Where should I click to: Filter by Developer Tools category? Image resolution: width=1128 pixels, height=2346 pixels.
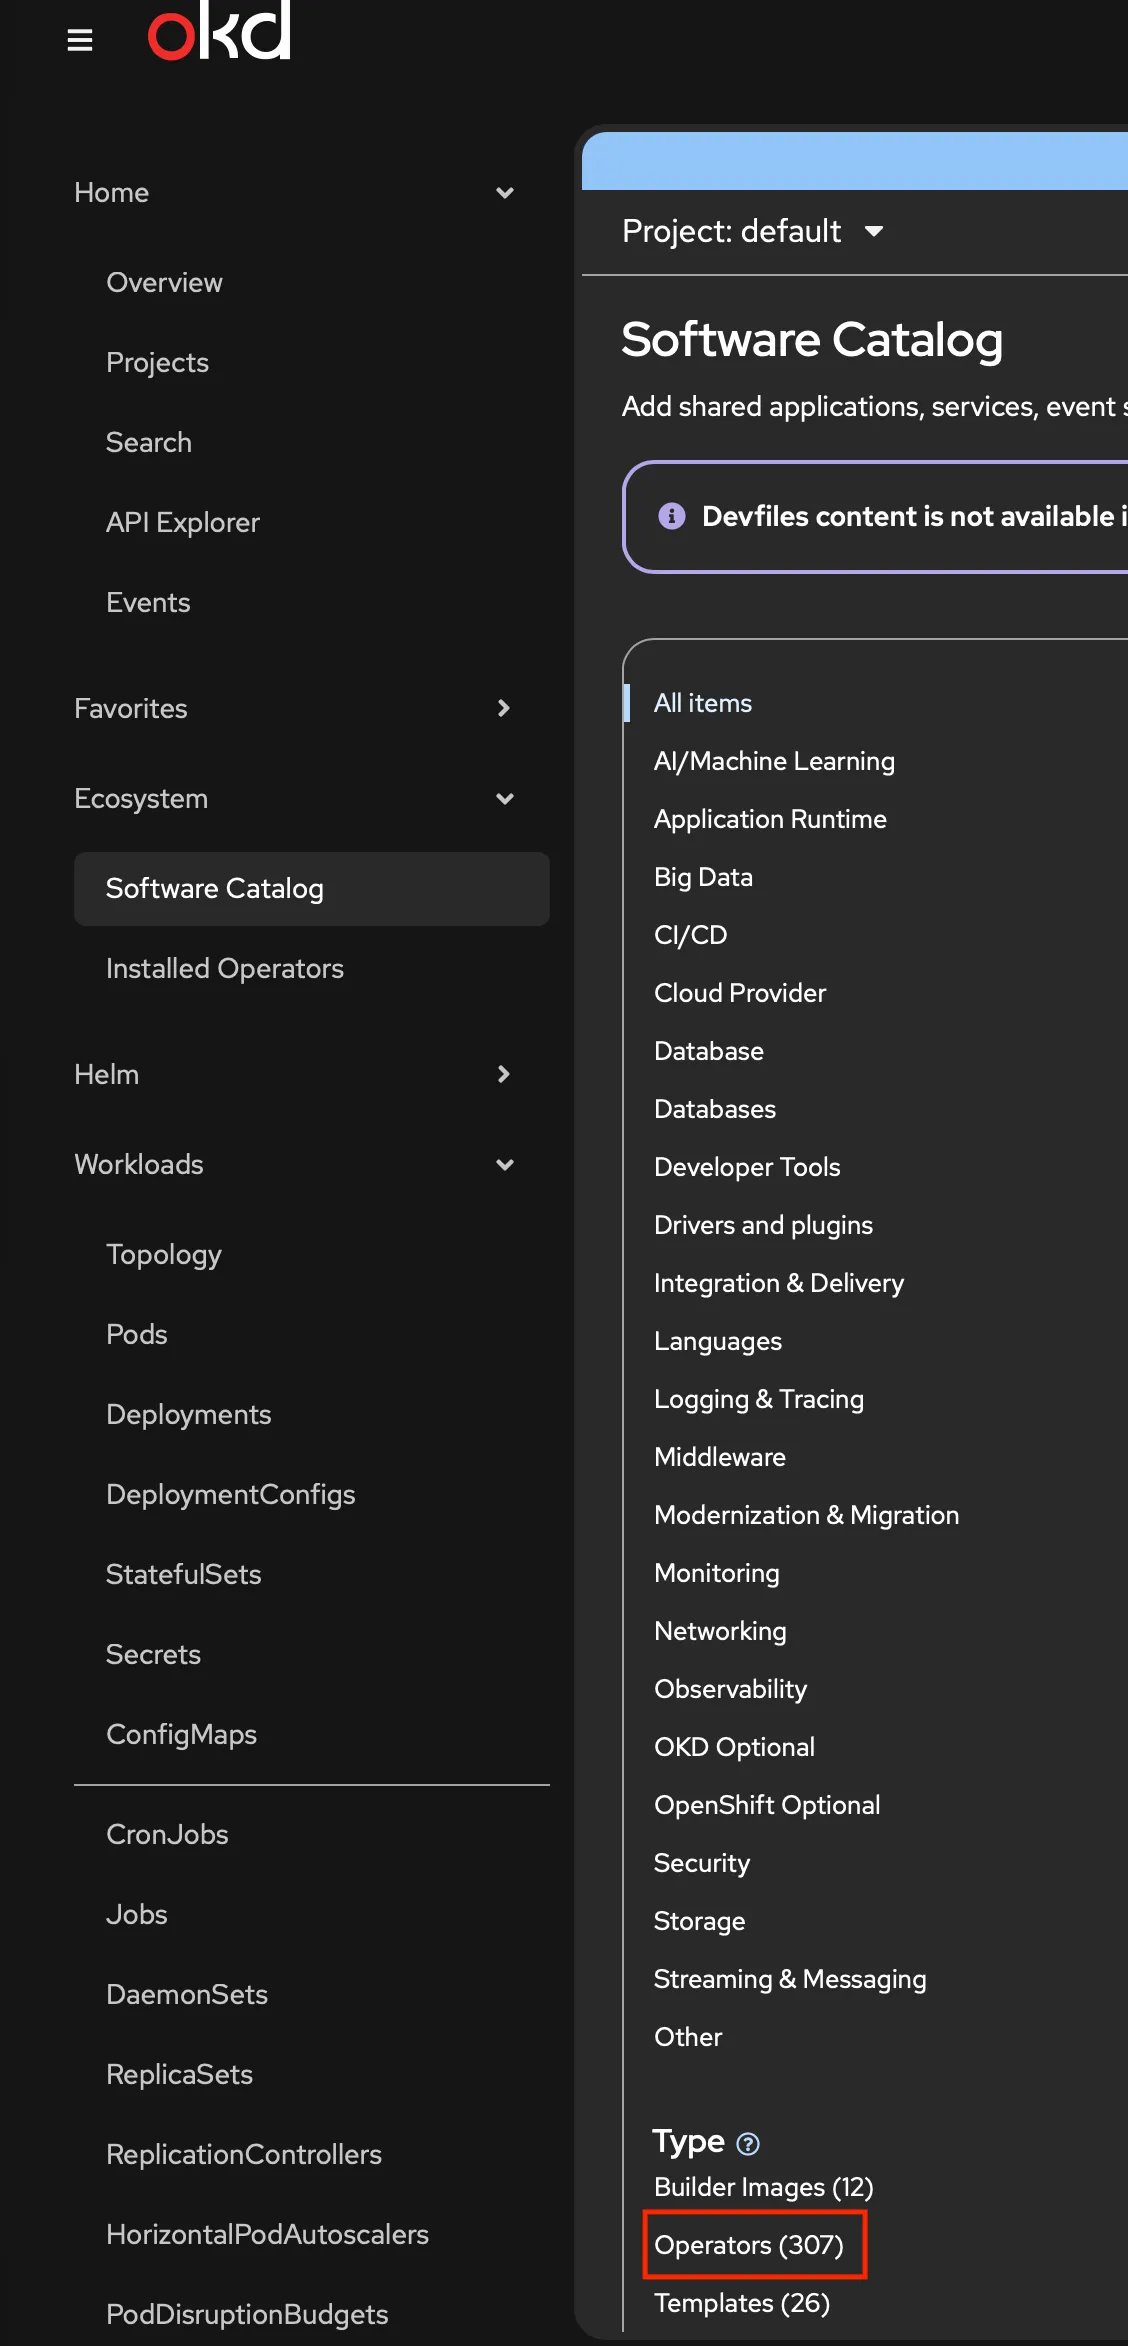747,1167
